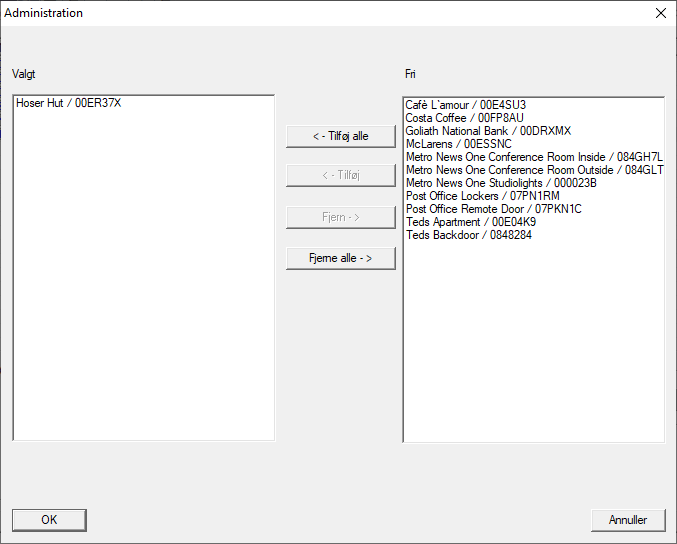
Task: Select 'Teds Backdoor / 0848284' item
Action: coord(468,235)
